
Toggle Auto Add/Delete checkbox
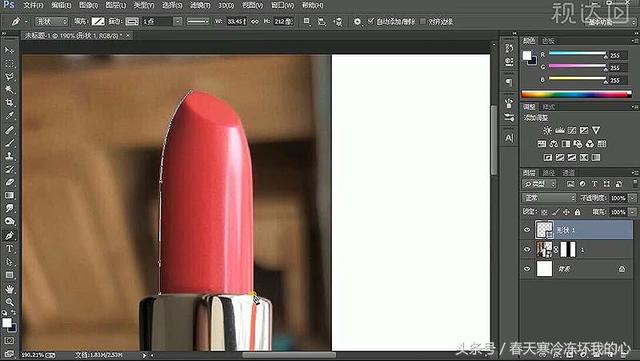point(371,21)
